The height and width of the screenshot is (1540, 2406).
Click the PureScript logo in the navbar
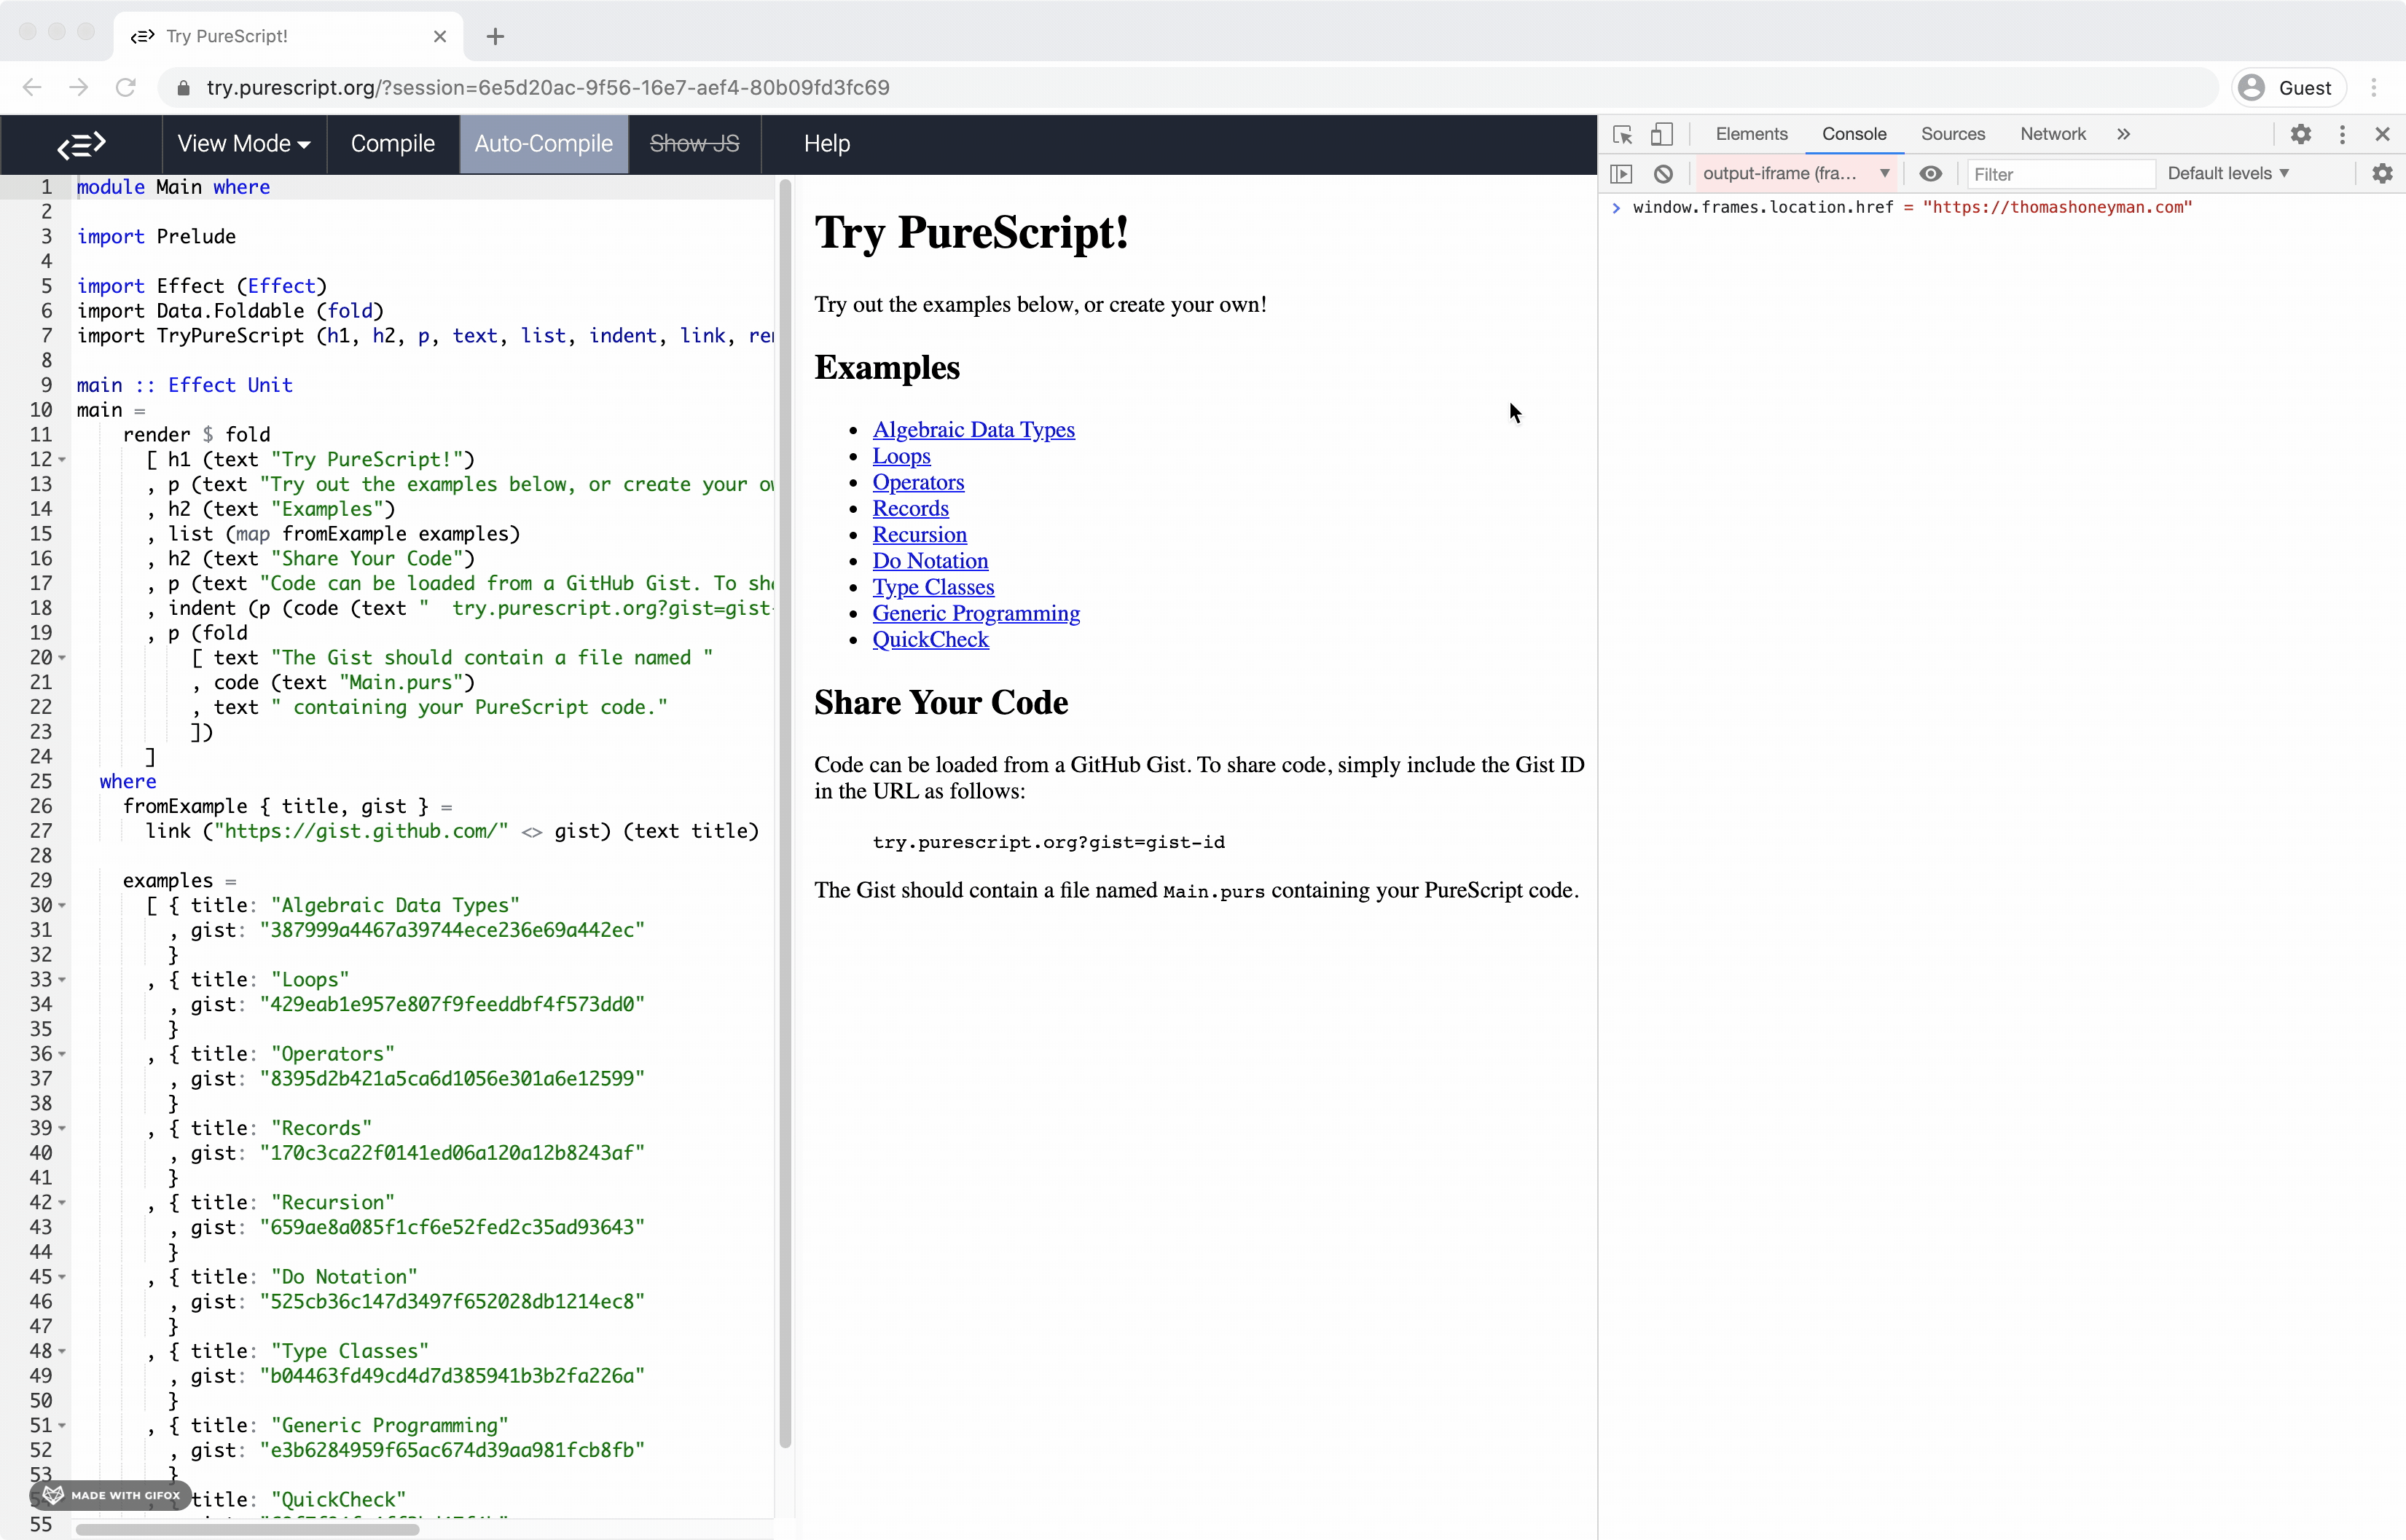(81, 144)
